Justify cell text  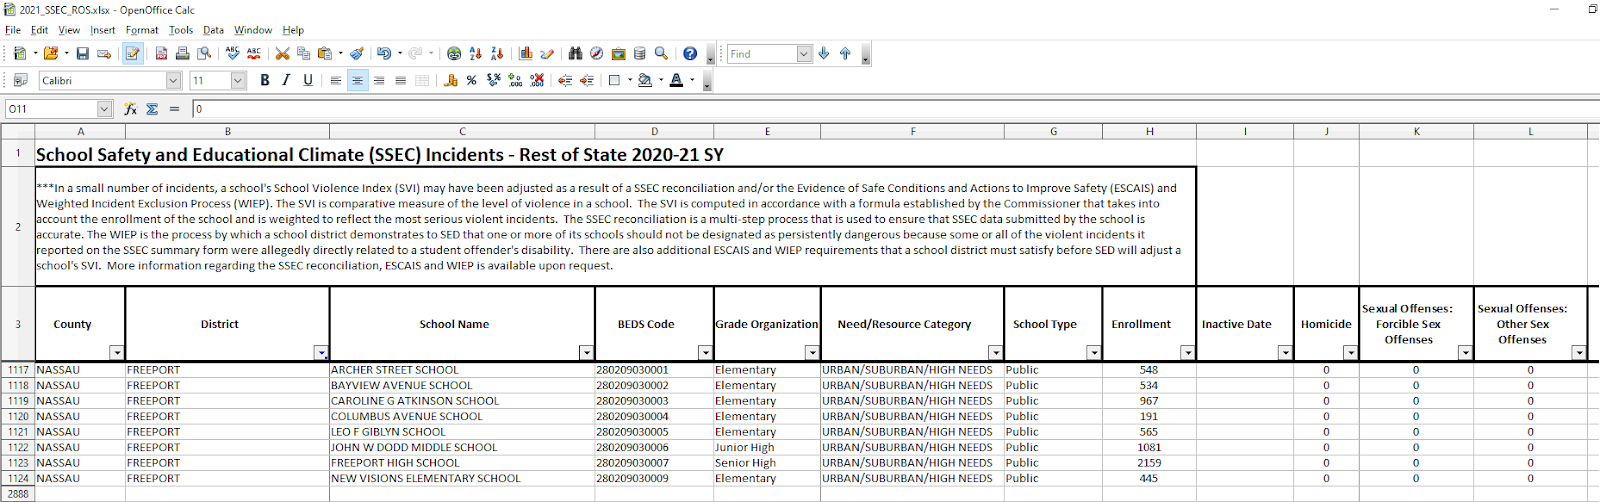[x=400, y=80]
